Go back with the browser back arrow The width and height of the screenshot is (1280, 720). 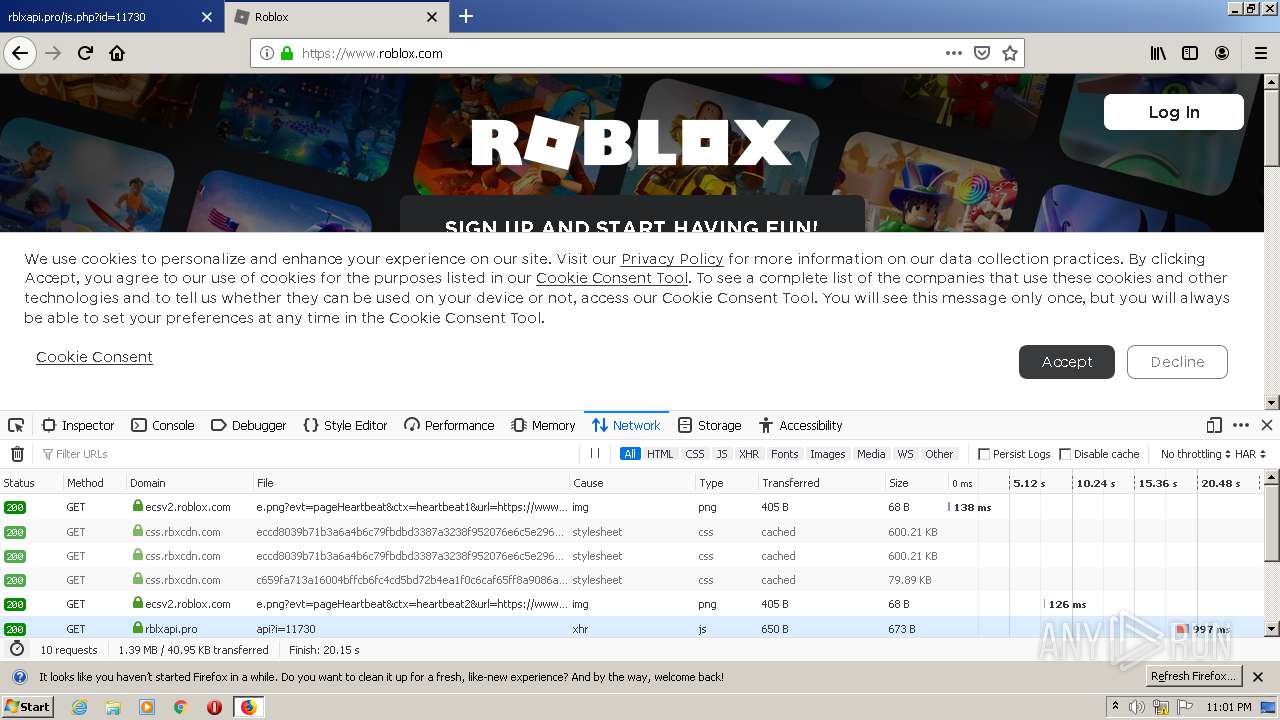pyautogui.click(x=20, y=53)
